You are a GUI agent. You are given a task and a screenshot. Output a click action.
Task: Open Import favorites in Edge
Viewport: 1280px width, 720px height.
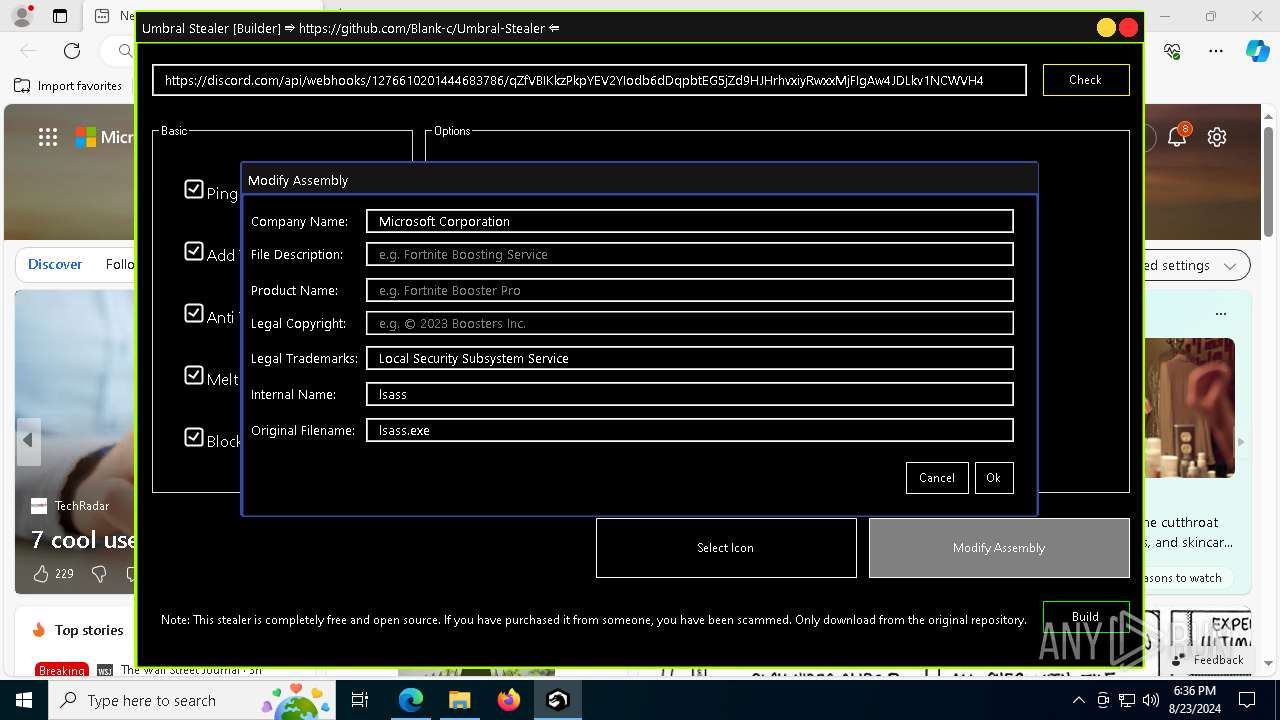click(68, 86)
